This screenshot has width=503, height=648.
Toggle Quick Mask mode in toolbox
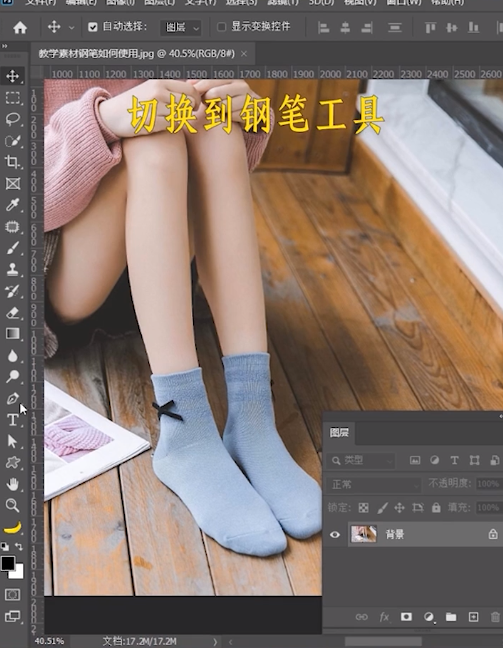(x=12, y=595)
